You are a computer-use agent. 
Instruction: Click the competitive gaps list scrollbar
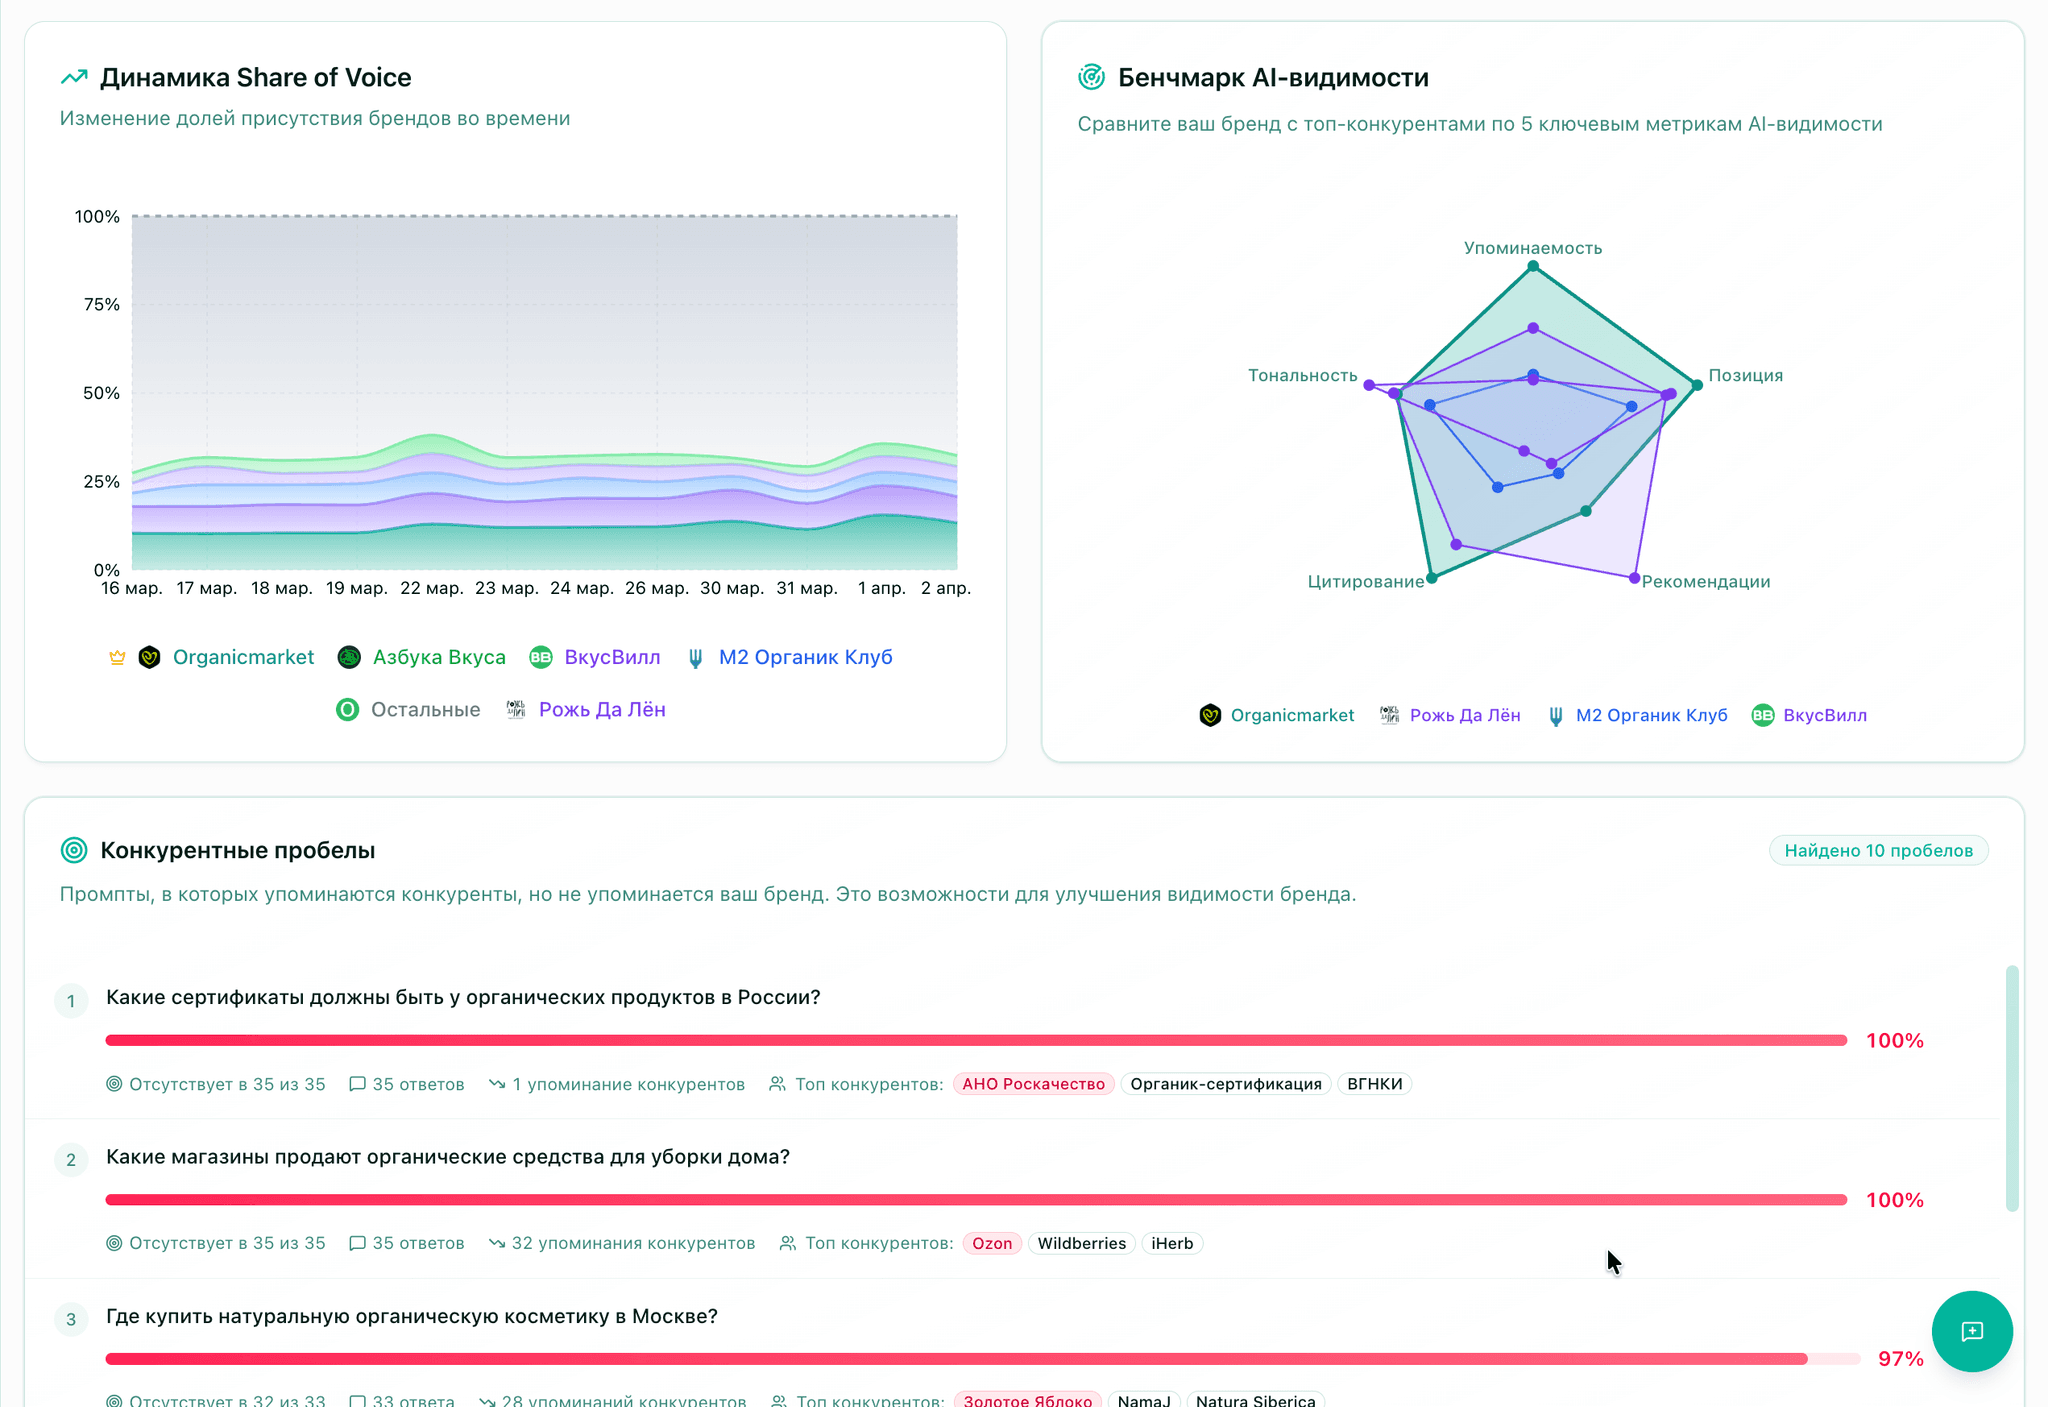[2012, 1087]
